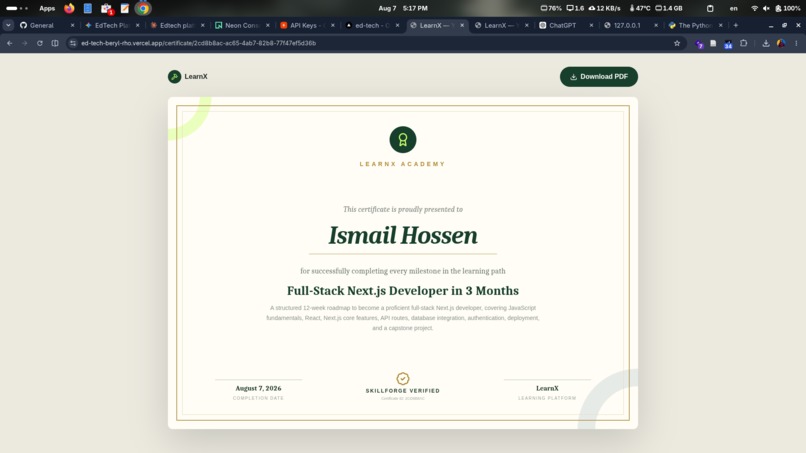Screen dimensions: 806x453
Task: Open the blue extension with badge 34
Action: pos(728,44)
